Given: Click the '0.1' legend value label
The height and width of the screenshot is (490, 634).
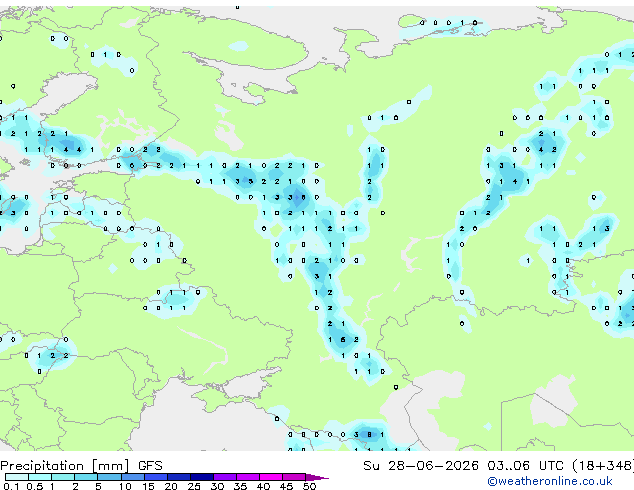Looking at the screenshot, I should [11, 486].
